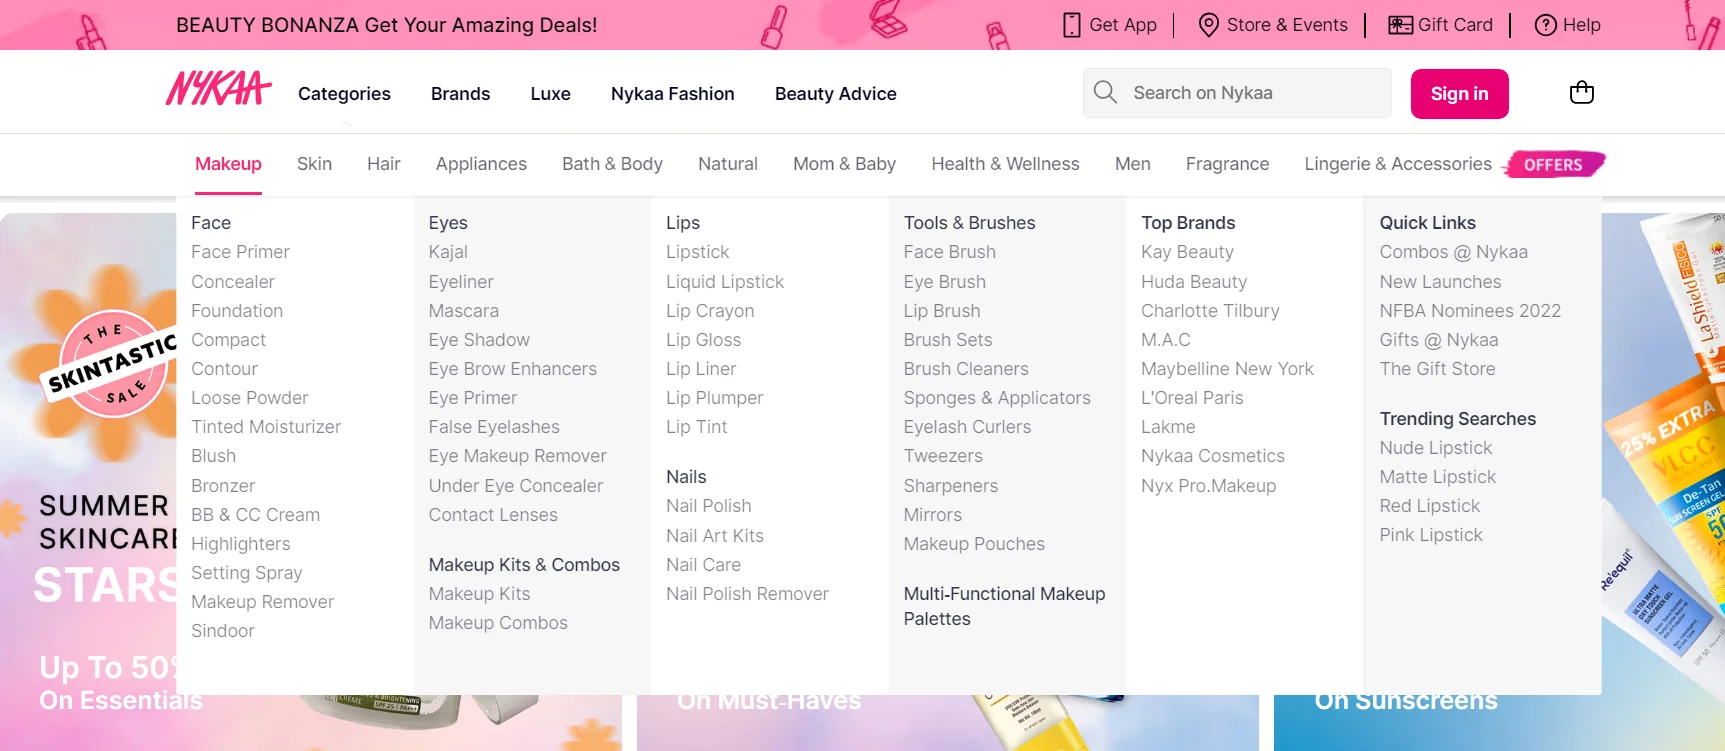Select the Hair category tab
Image resolution: width=1725 pixels, height=751 pixels.
tap(384, 164)
